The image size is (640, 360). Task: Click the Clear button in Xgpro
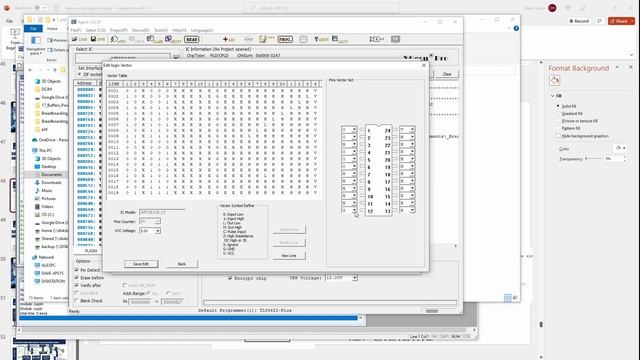pyautogui.click(x=447, y=74)
